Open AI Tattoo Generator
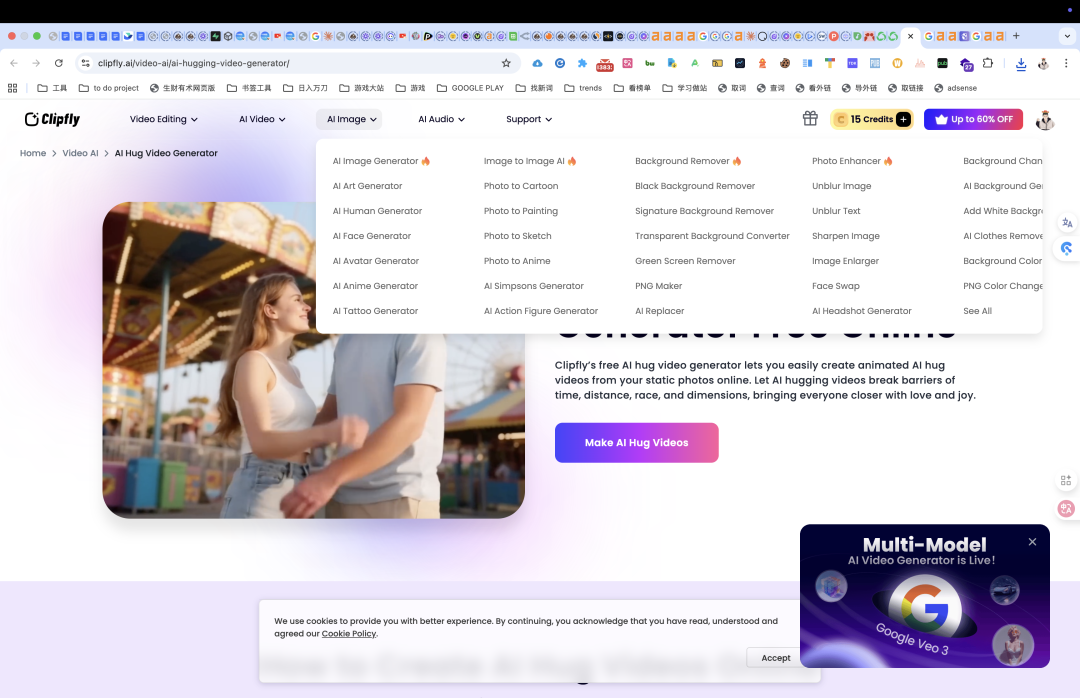This screenshot has width=1080, height=698. pos(375,311)
